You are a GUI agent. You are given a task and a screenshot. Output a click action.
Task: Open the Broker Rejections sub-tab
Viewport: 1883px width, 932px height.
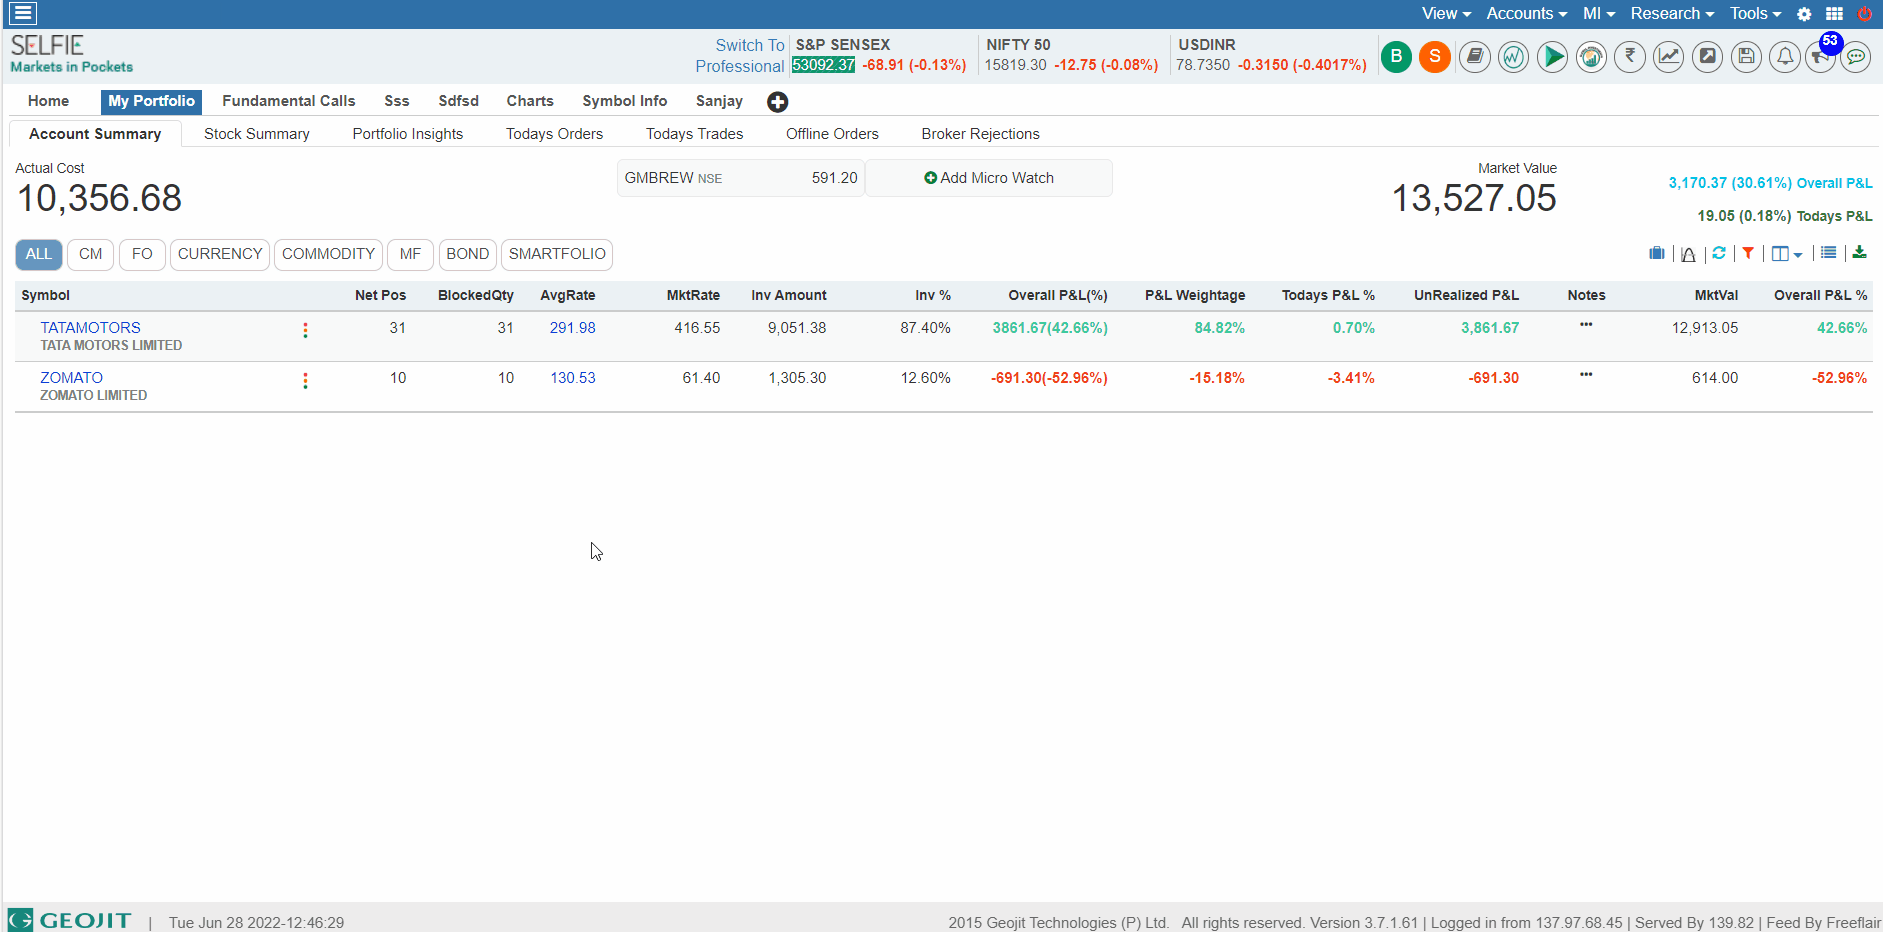tap(981, 134)
